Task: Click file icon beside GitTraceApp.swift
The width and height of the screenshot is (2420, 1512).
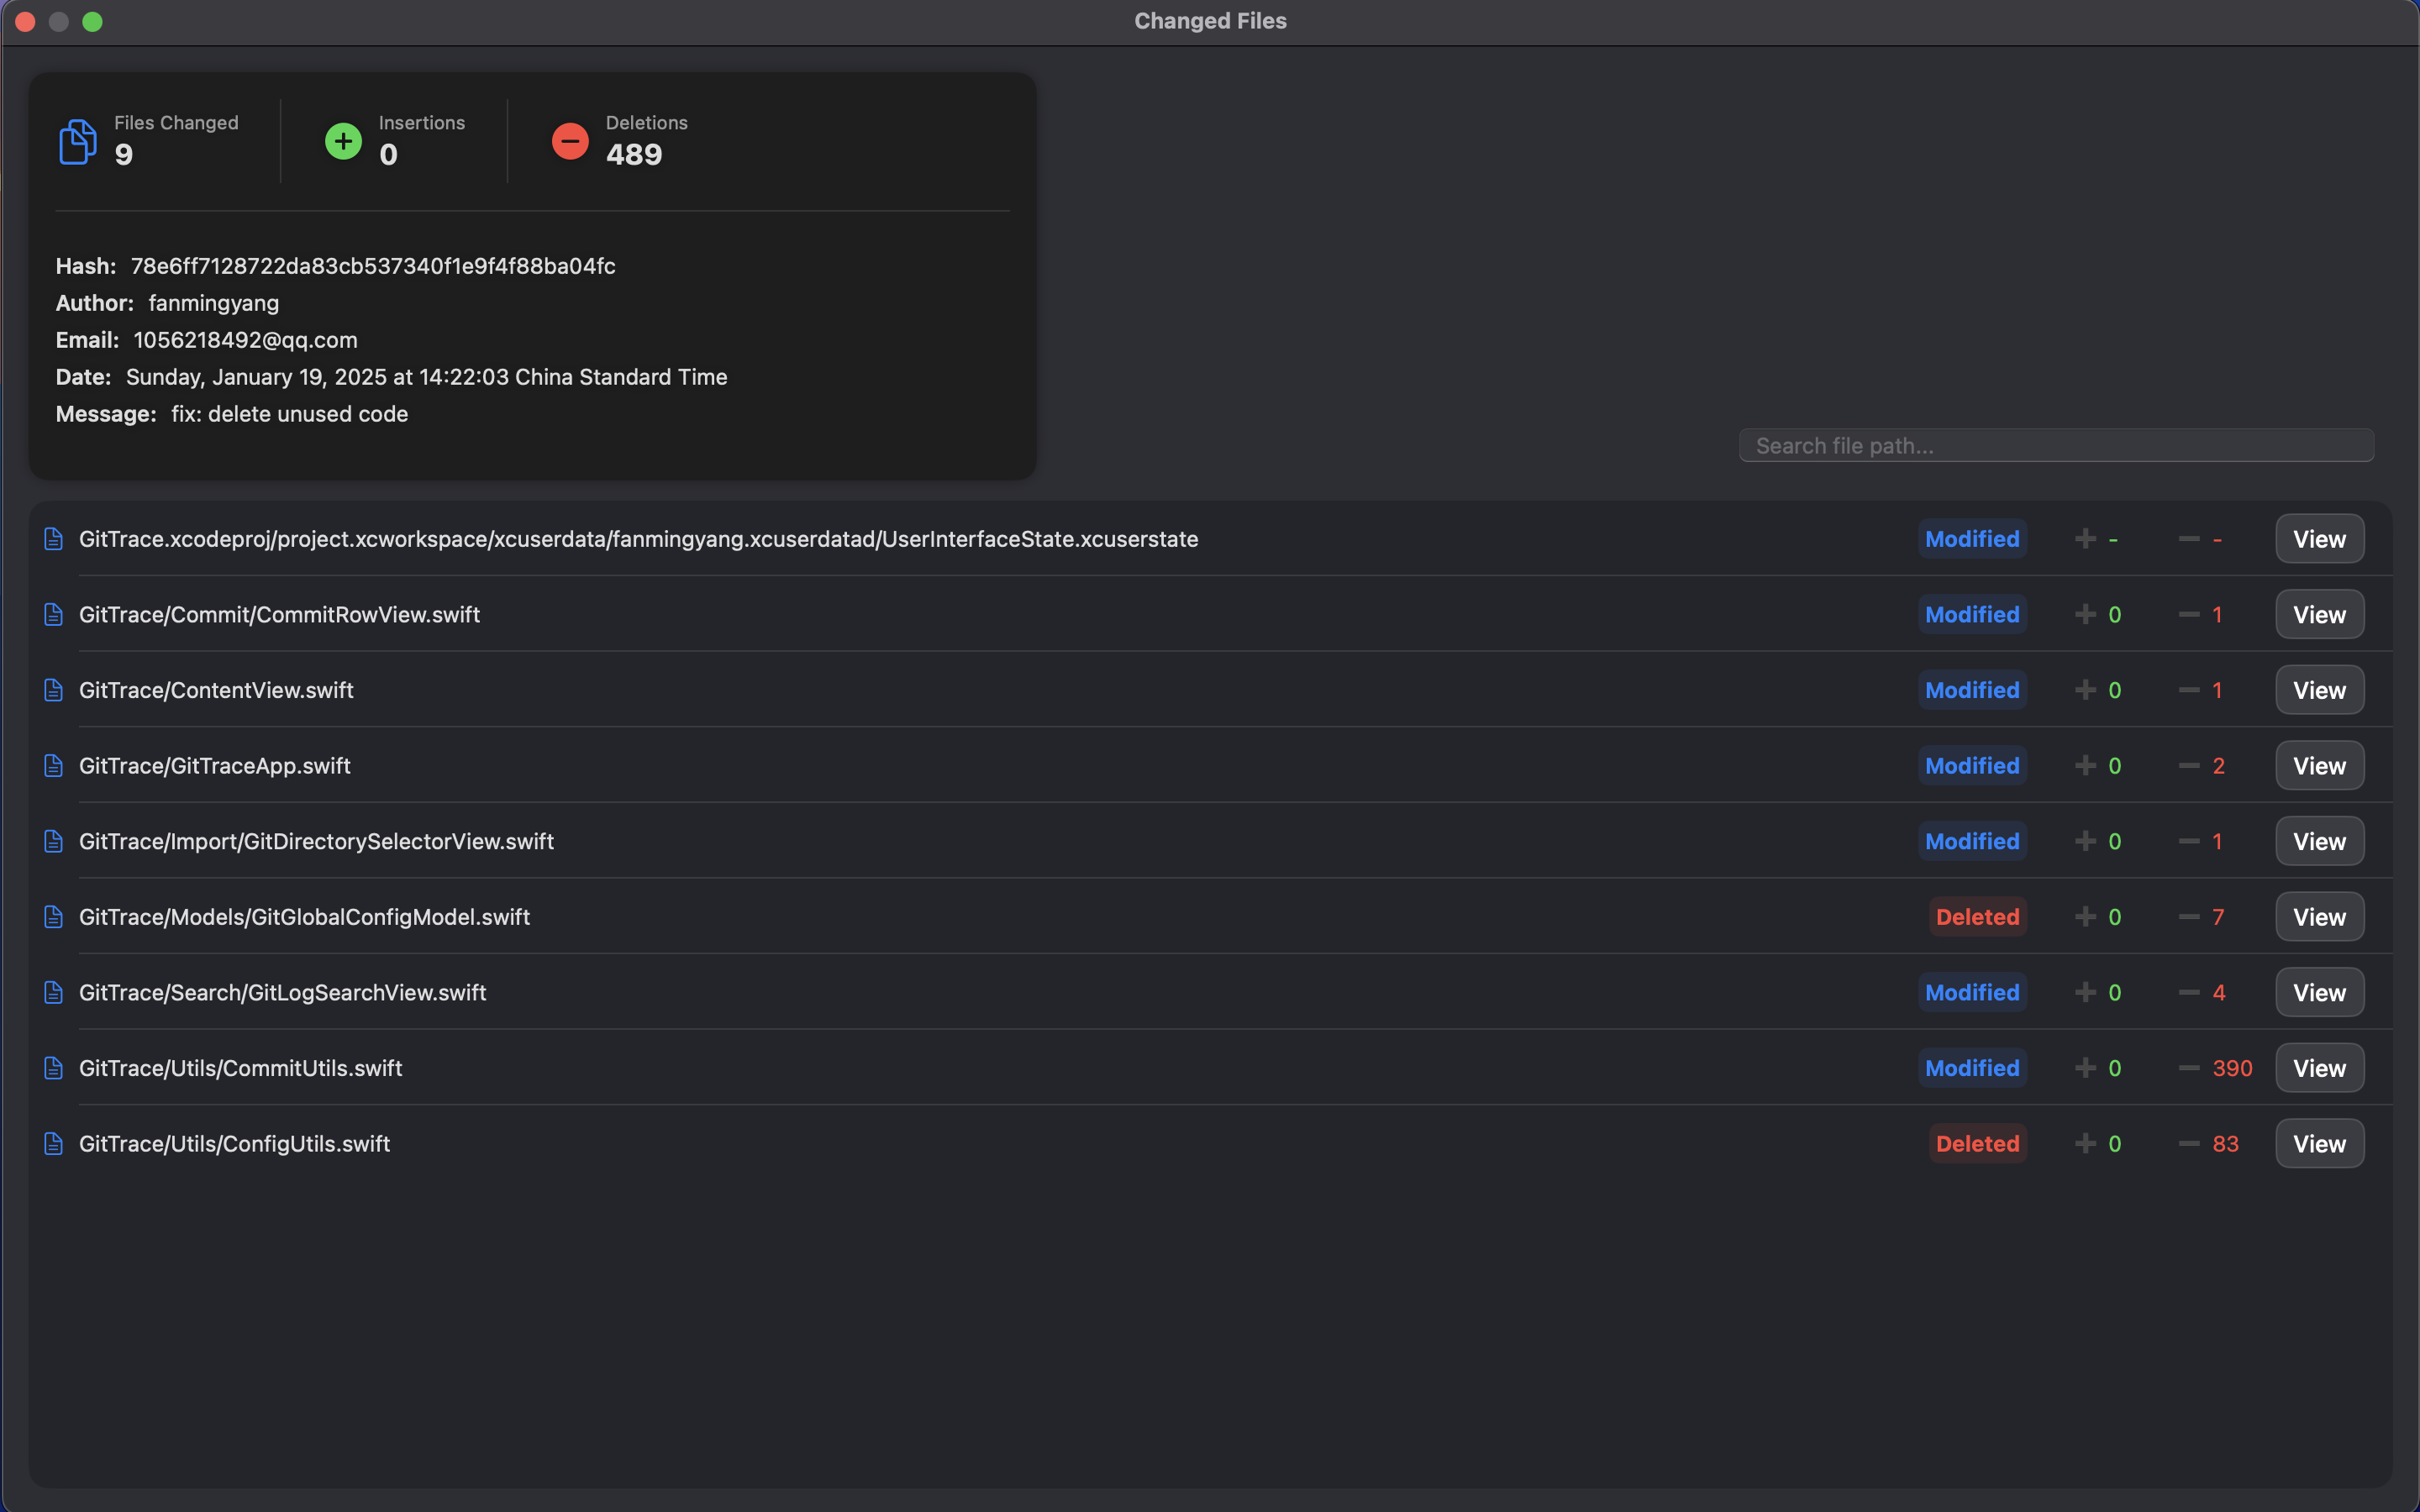Action: tap(54, 766)
